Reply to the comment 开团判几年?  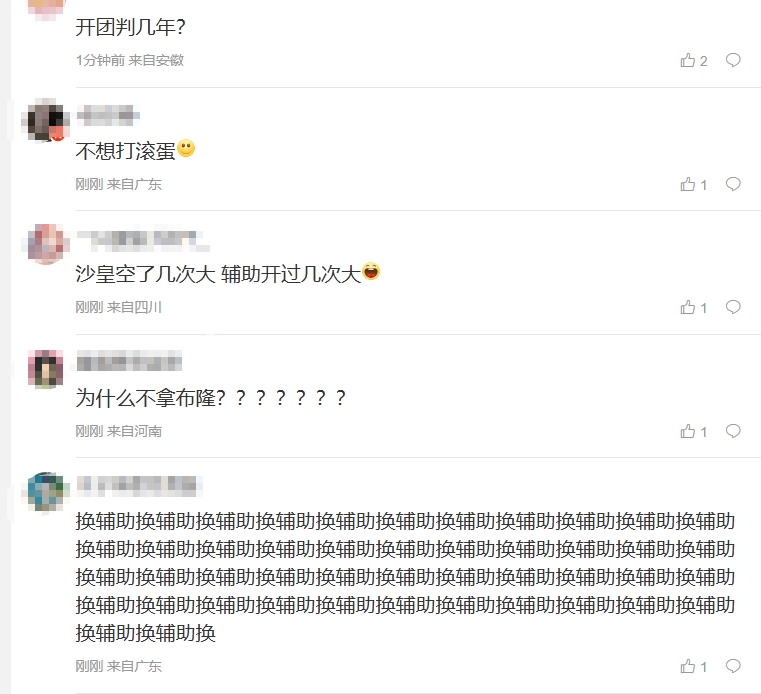(733, 60)
